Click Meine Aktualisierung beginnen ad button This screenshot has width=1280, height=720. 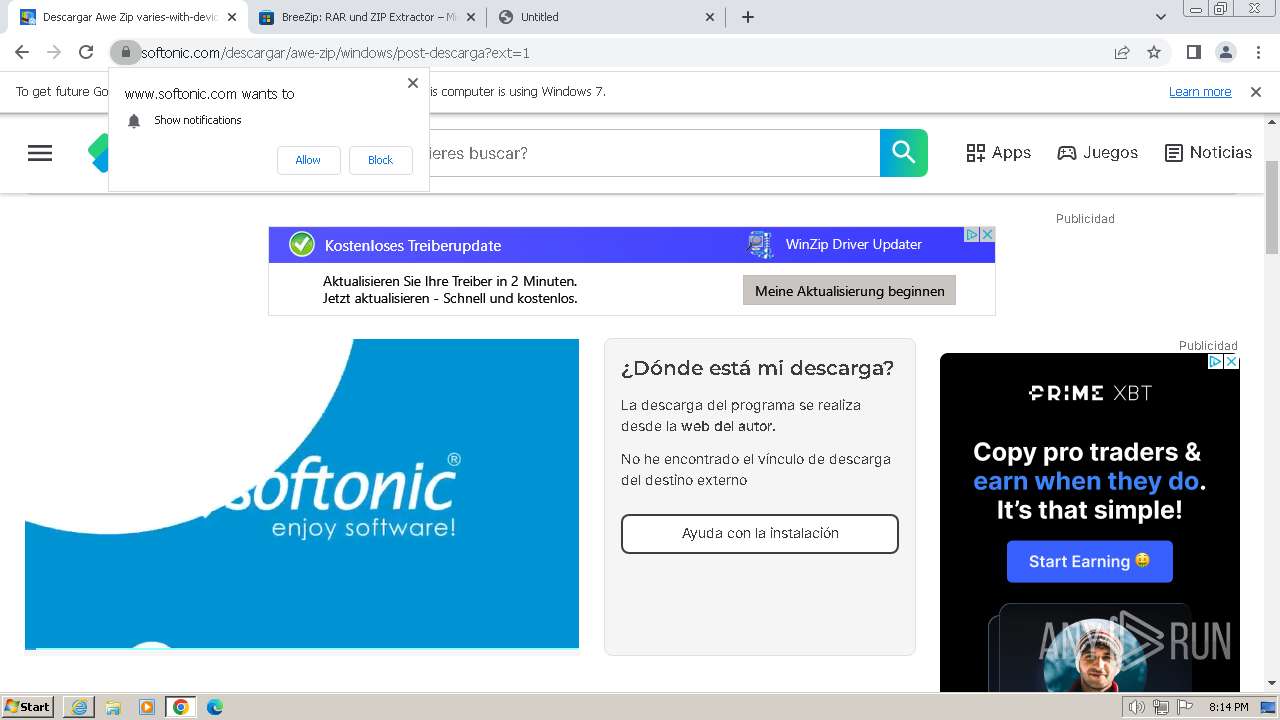click(x=850, y=291)
